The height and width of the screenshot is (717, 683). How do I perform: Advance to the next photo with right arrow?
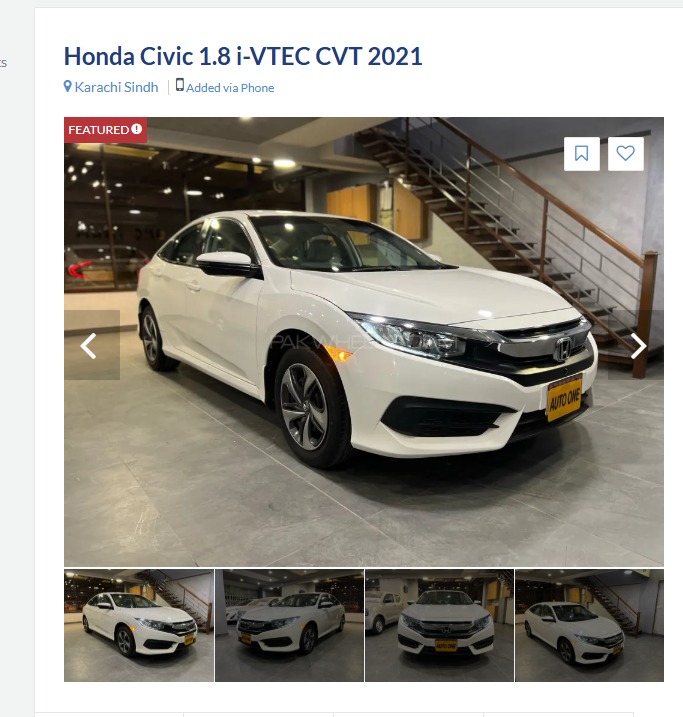pos(636,345)
